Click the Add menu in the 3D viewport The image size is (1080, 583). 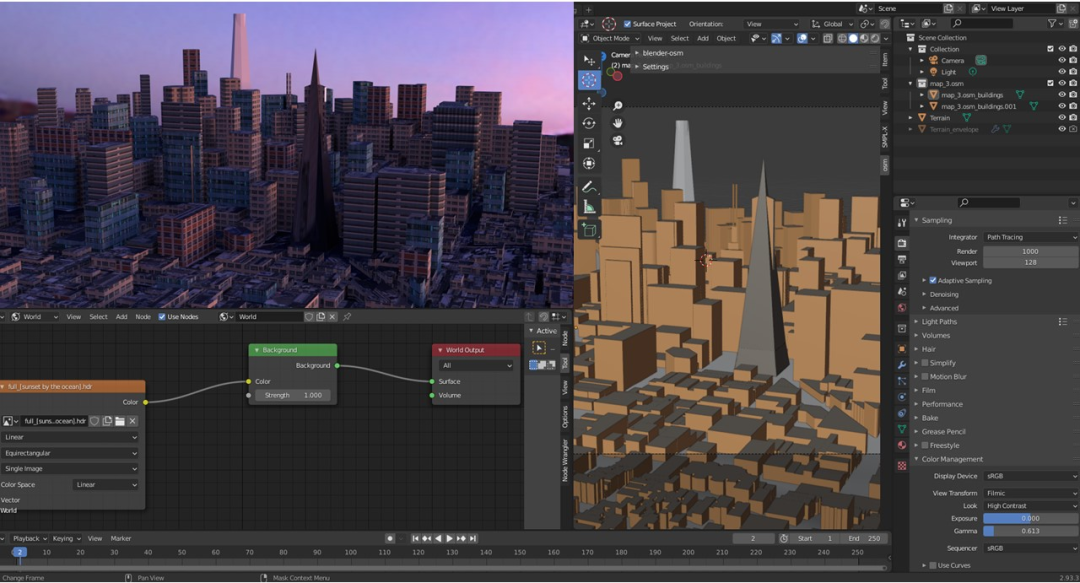(703, 38)
